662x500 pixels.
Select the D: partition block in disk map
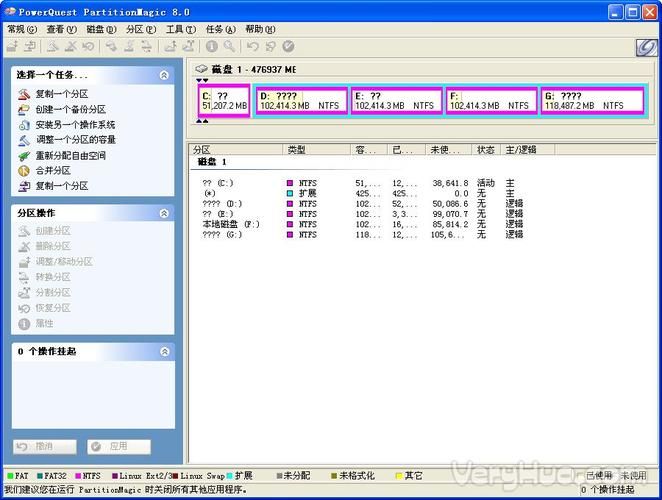coord(302,101)
